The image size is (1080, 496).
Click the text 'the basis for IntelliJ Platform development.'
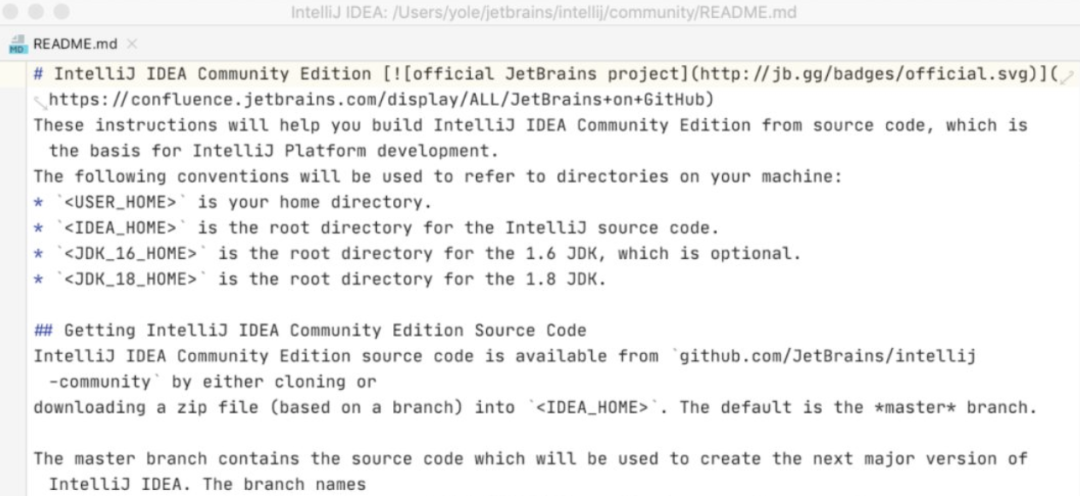(273, 151)
